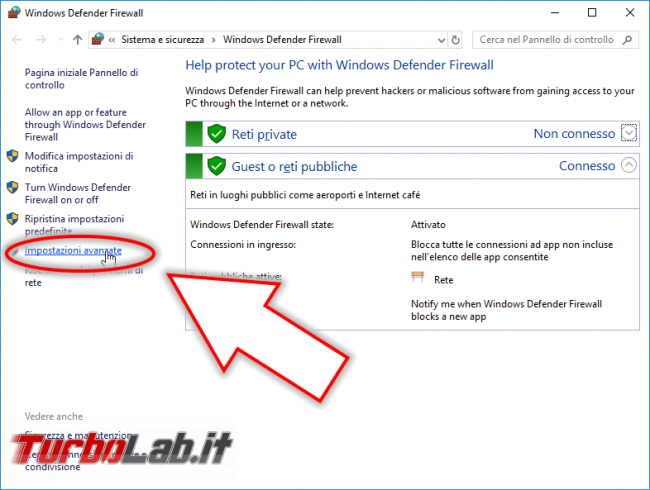This screenshot has height=490, width=650.
Task: Open Pagina iniziale Pannello di controllo
Action: click(81, 79)
